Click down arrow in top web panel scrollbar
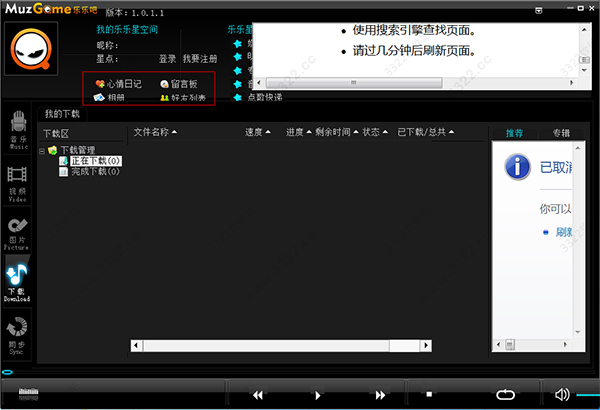Viewport: 600px width, 410px height. pos(584,70)
